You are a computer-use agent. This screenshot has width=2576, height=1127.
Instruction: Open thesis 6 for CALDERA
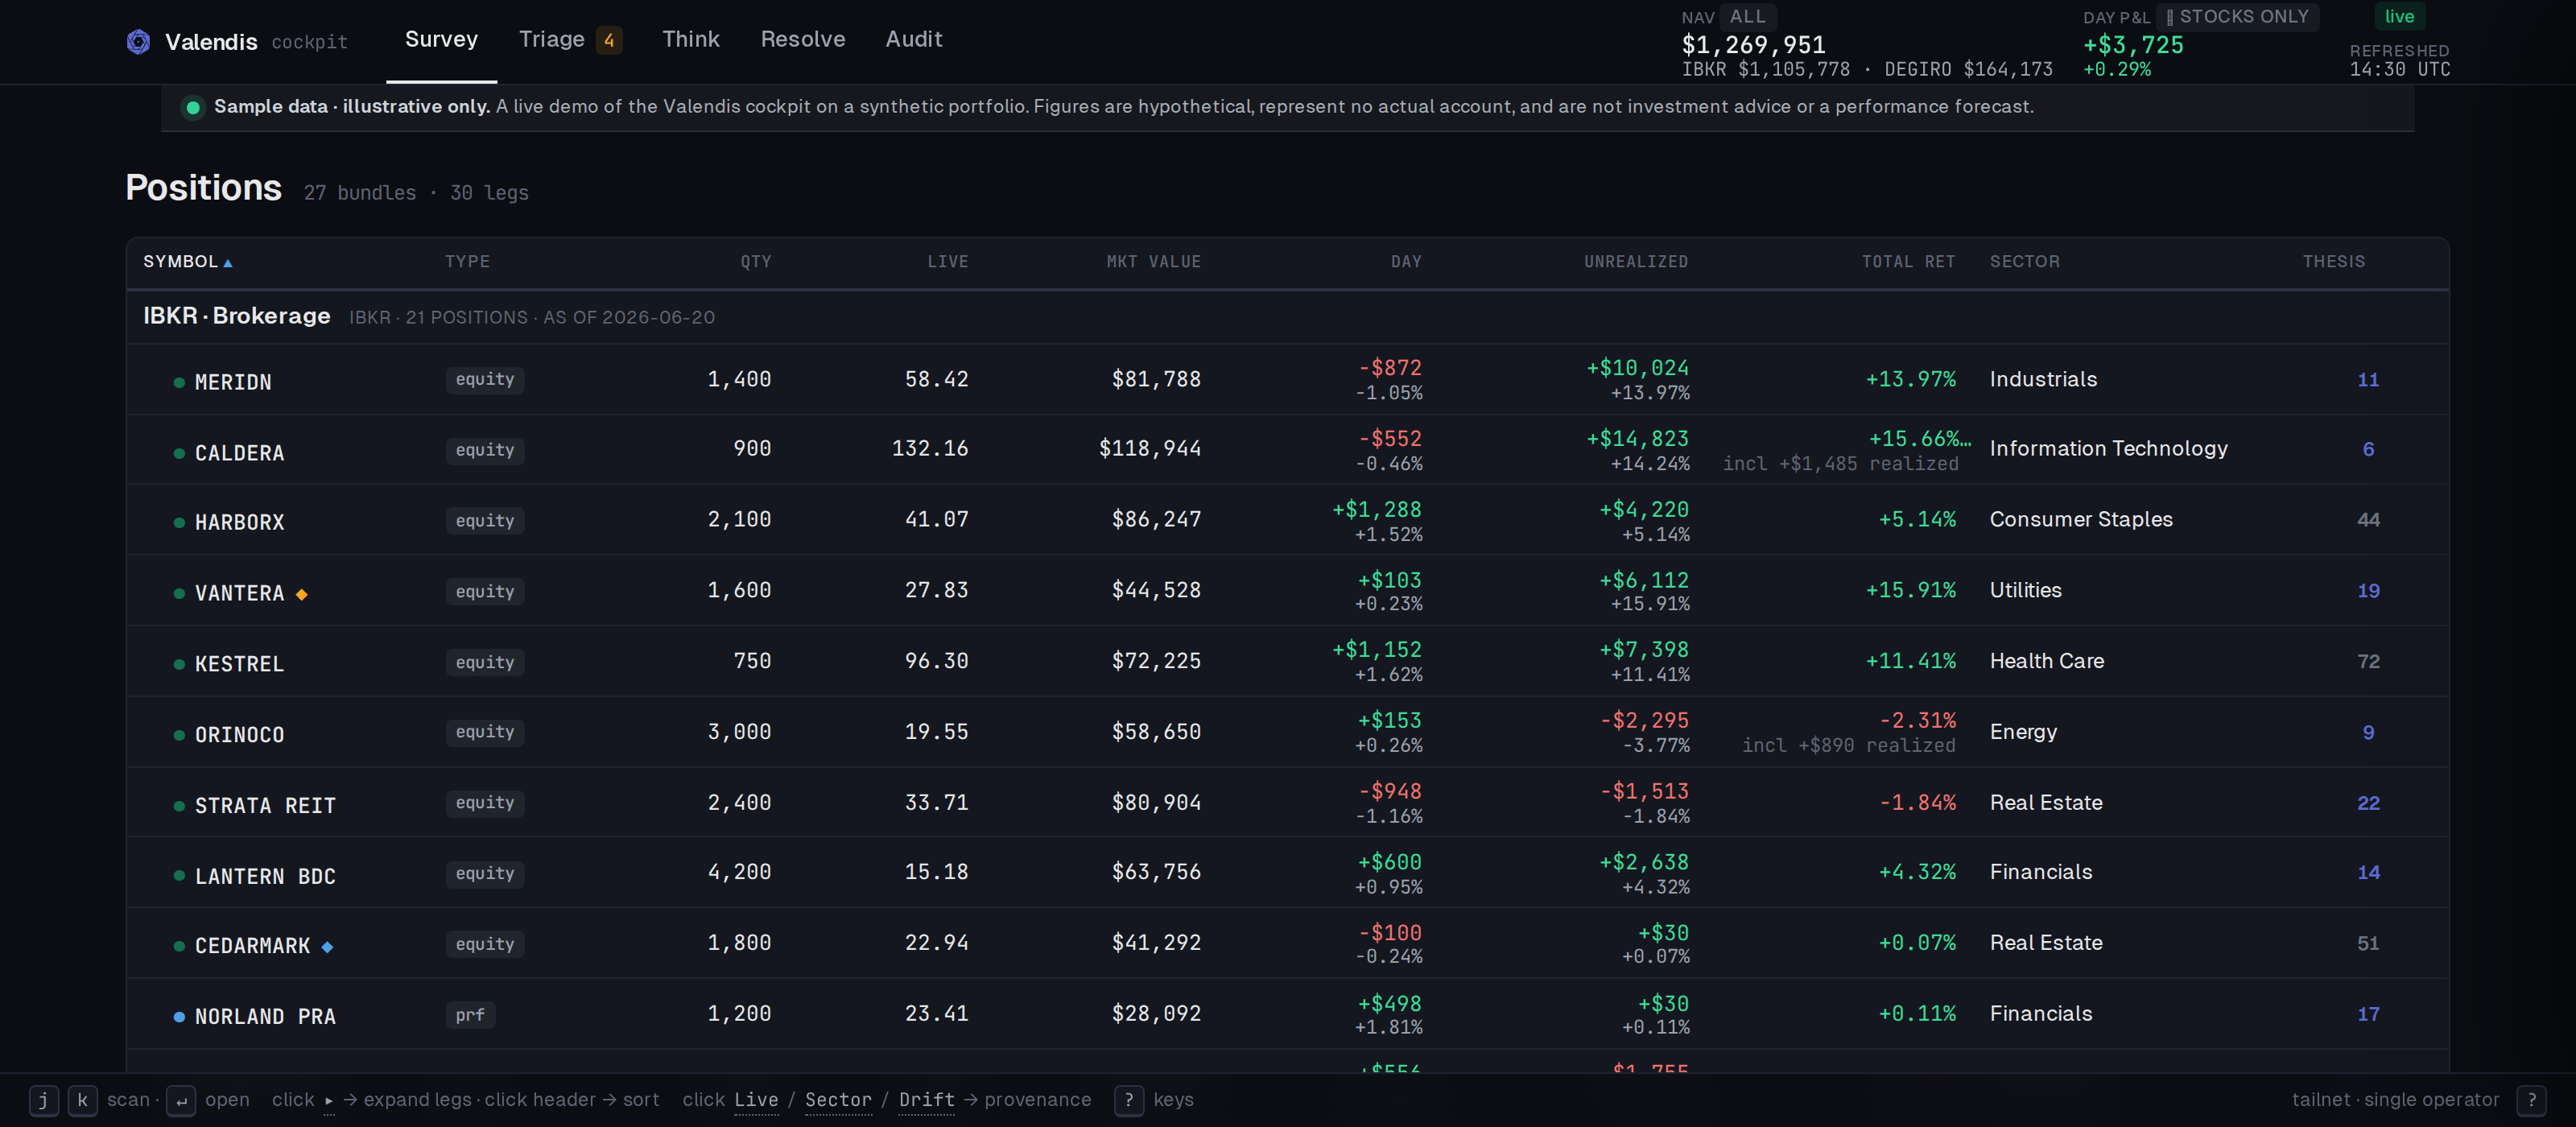(x=2367, y=449)
